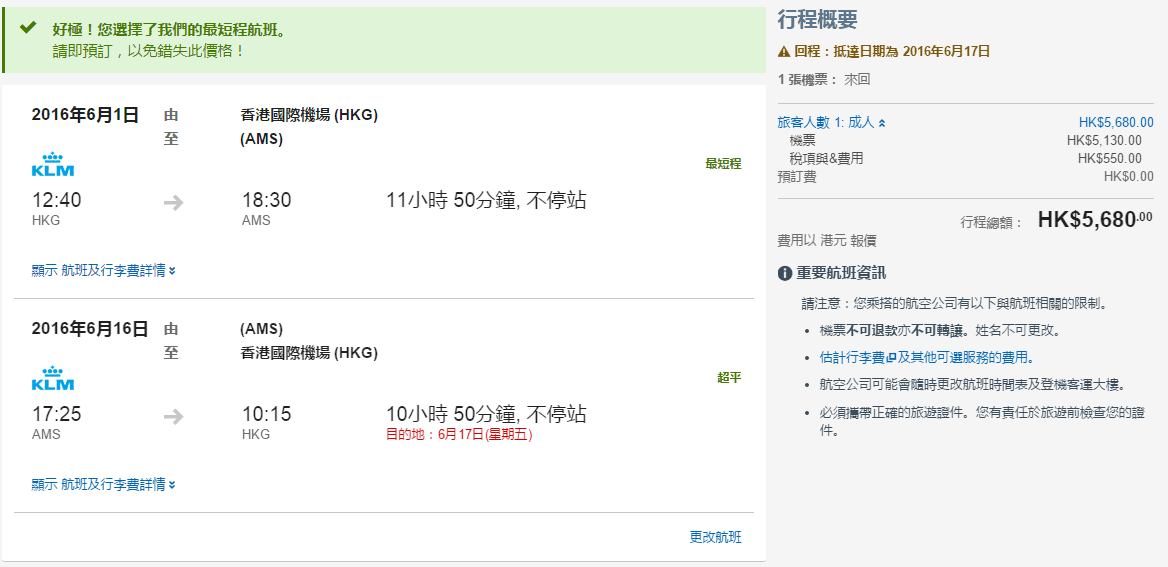Click the arrow between 12:40 and 18:30
Image resolution: width=1168 pixels, height=567 pixels.
click(174, 203)
